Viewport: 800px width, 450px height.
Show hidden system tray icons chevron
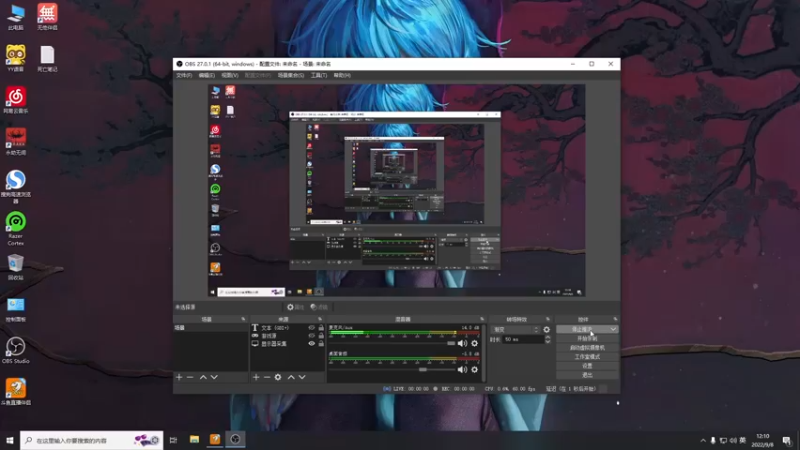[x=703, y=440]
